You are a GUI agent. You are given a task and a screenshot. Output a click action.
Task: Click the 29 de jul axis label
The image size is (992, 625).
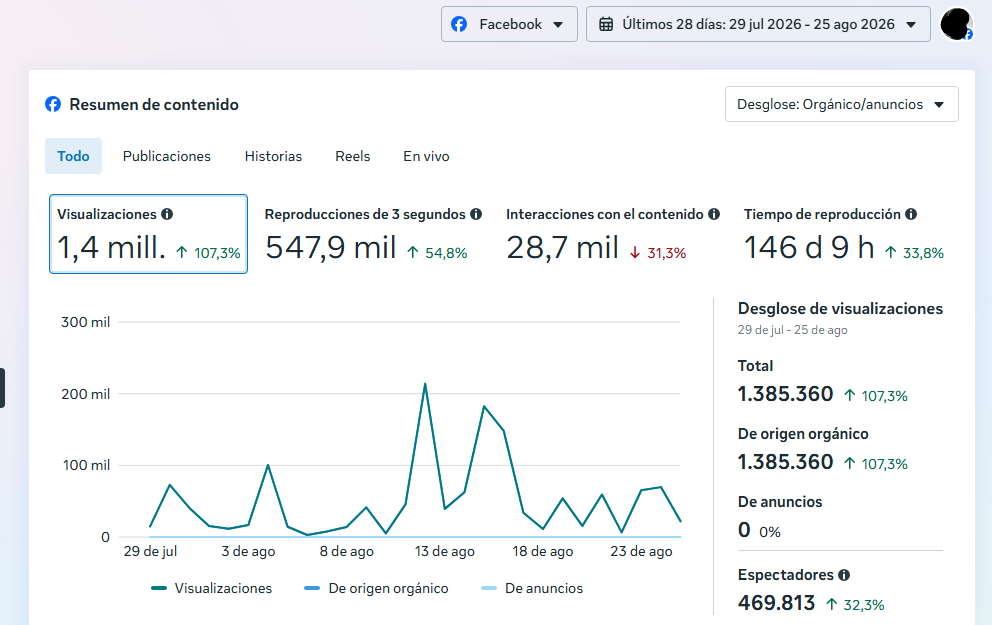[150, 551]
